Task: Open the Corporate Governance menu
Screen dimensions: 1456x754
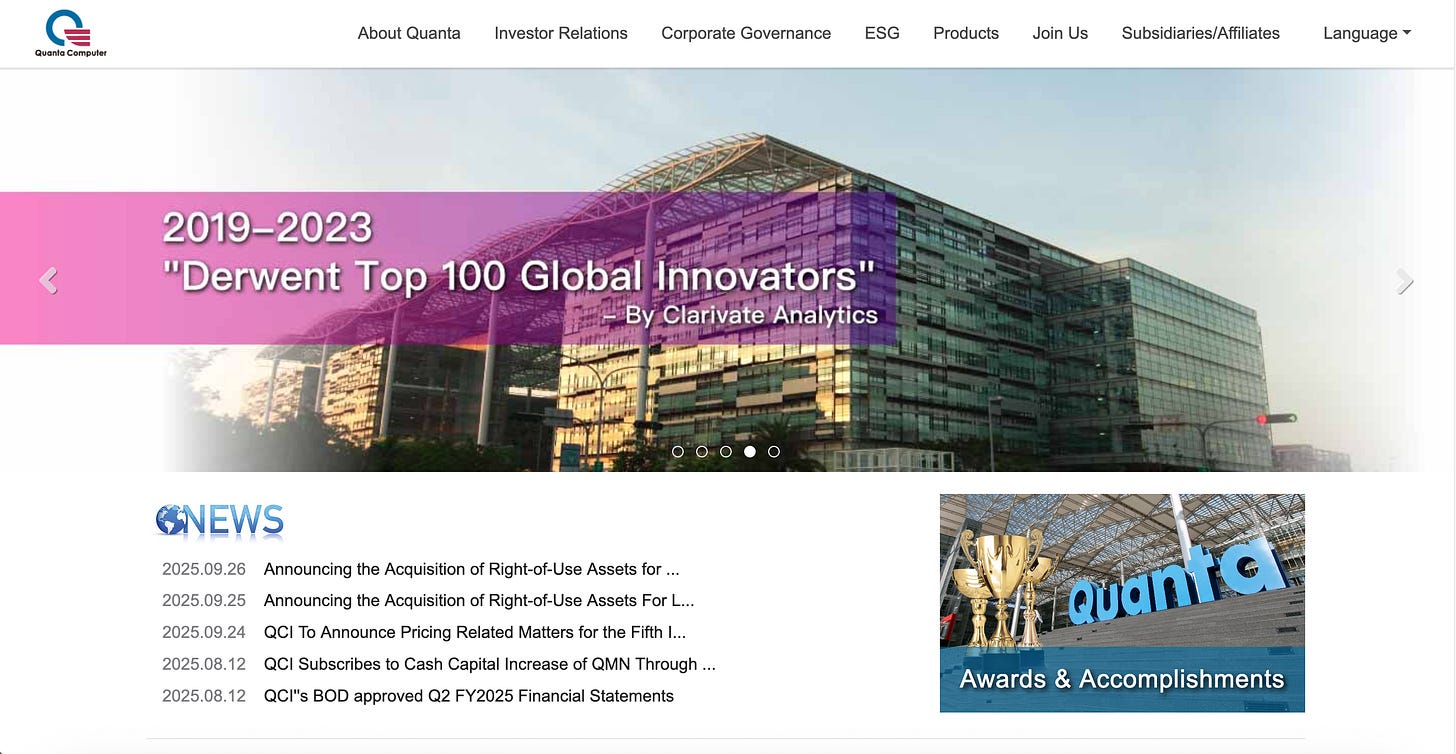Action: pos(746,33)
